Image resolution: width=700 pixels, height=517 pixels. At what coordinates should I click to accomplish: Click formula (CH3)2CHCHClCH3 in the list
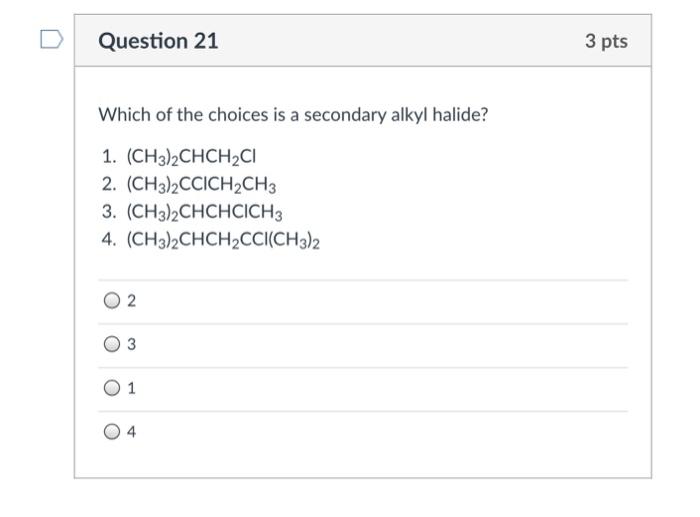pyautogui.click(x=204, y=212)
